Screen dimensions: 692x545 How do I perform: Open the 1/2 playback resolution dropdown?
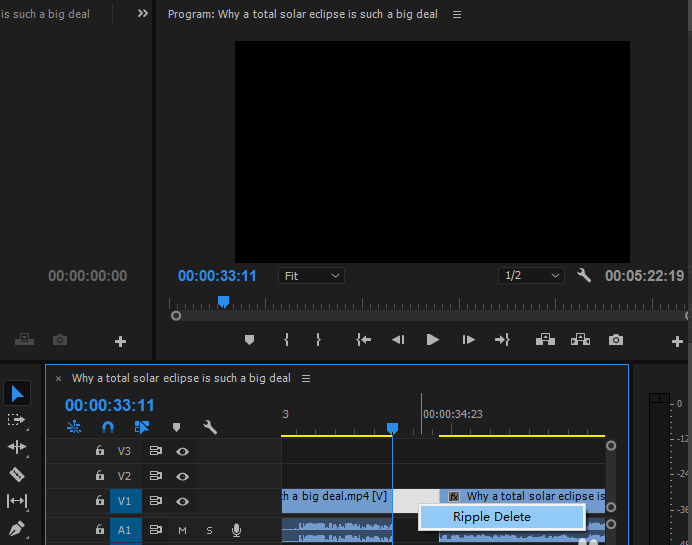click(531, 276)
